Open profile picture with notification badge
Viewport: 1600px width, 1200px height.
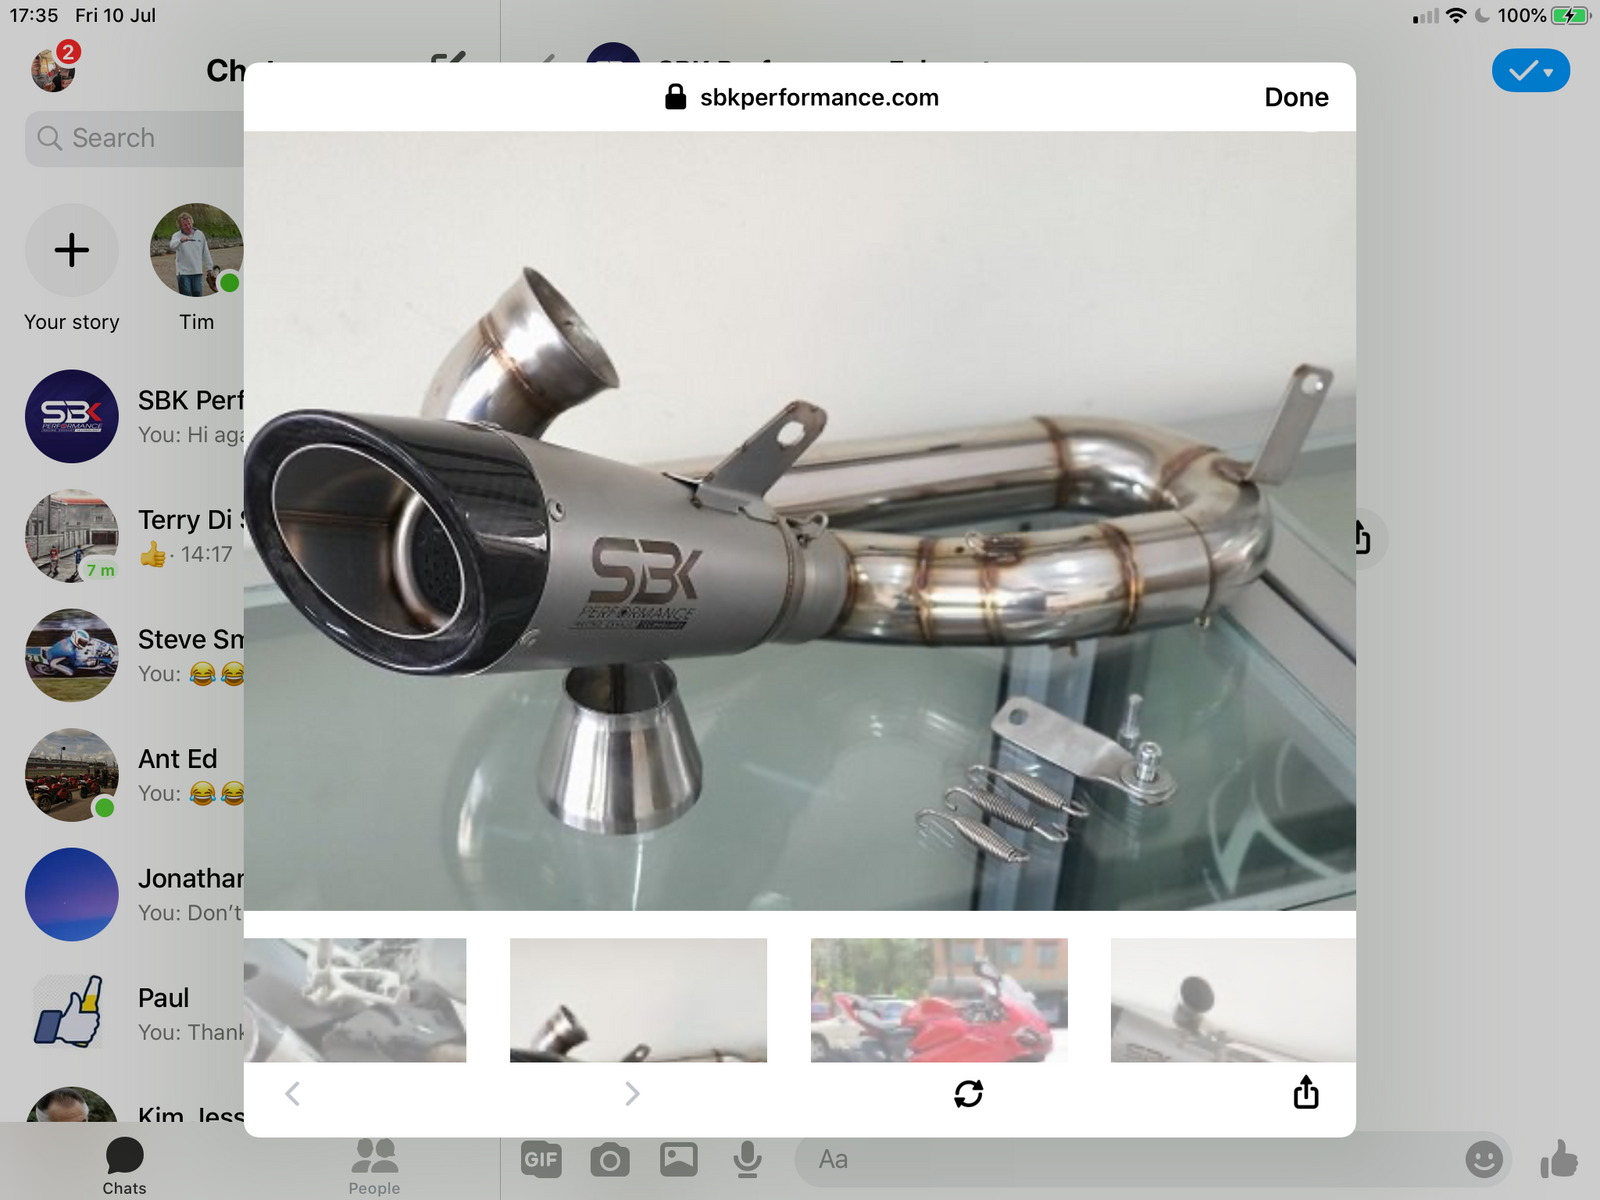click(x=53, y=69)
